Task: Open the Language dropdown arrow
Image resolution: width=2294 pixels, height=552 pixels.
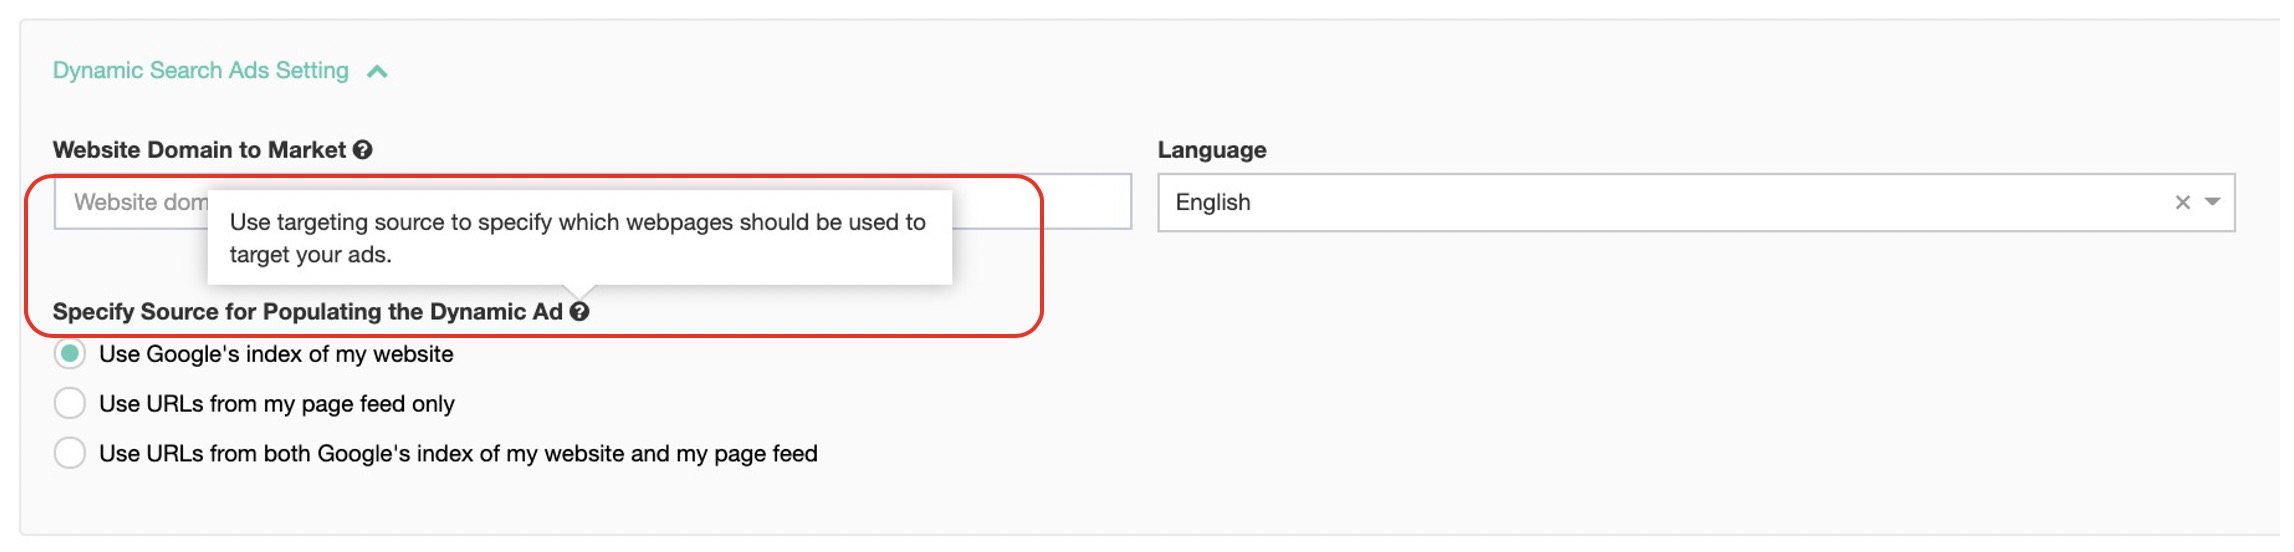Action: [x=2213, y=203]
